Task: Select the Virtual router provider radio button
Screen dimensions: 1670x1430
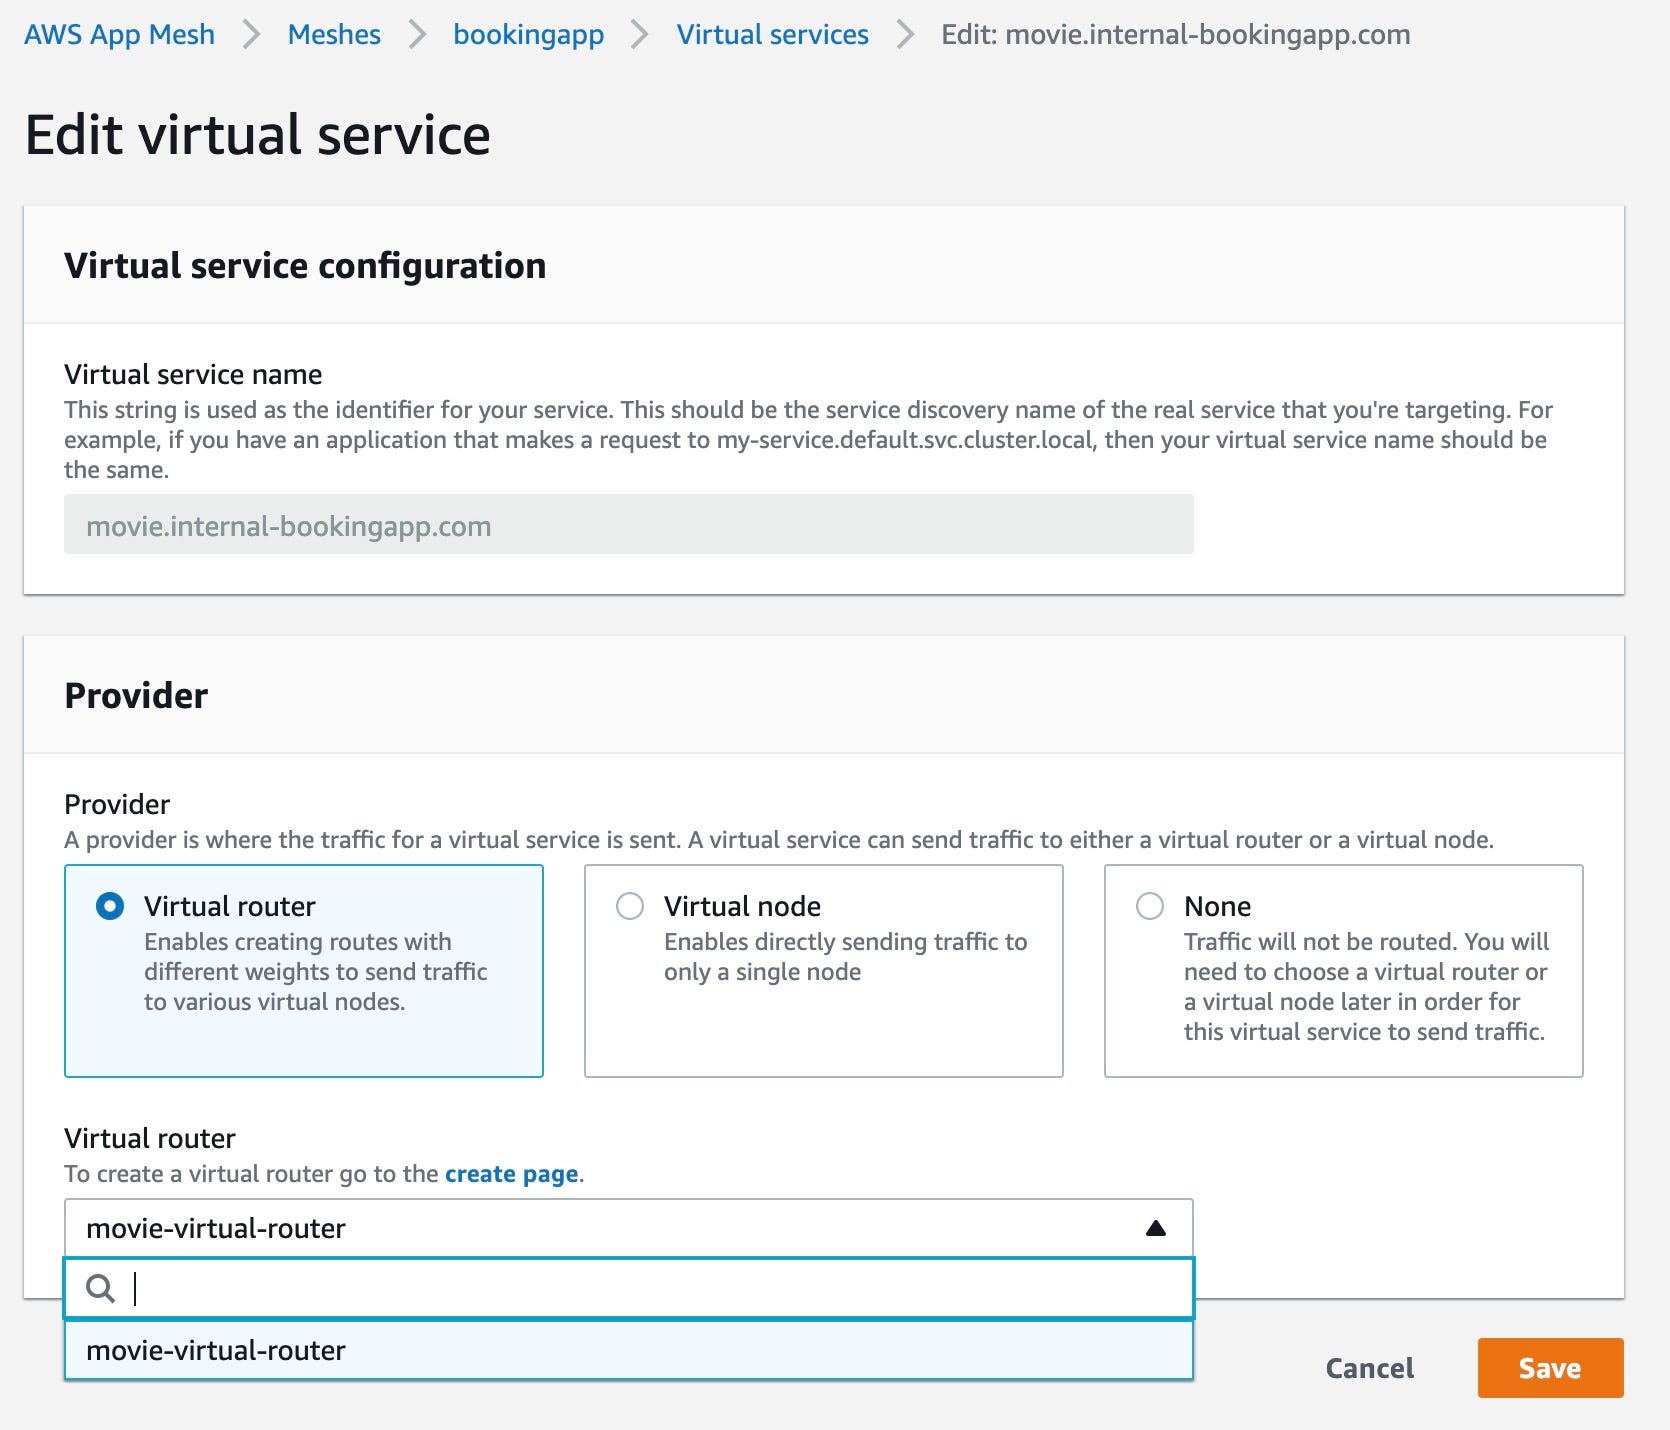Action: [x=110, y=906]
